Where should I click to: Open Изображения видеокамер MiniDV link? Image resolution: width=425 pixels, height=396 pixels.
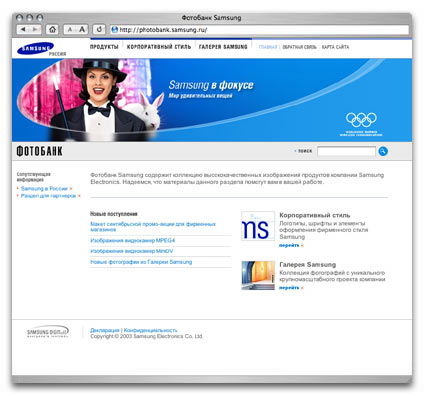(x=132, y=251)
